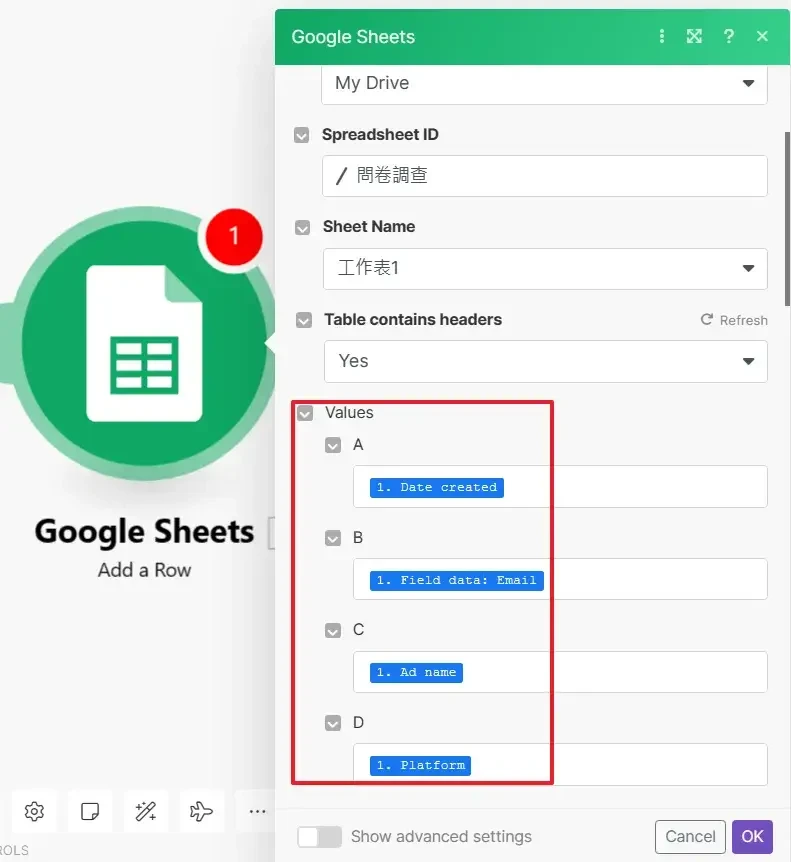
Task: Click the Show advanced settings label
Action: [x=441, y=837]
